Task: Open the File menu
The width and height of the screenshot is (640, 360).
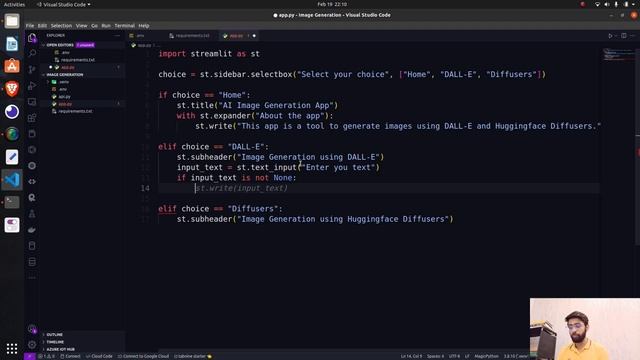Action: pyautogui.click(x=30, y=26)
